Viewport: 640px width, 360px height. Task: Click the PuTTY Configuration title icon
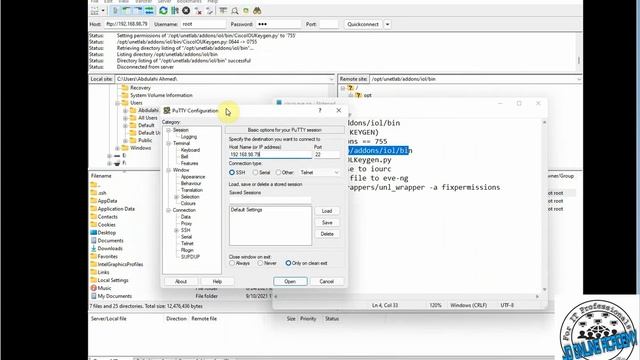coord(167,111)
